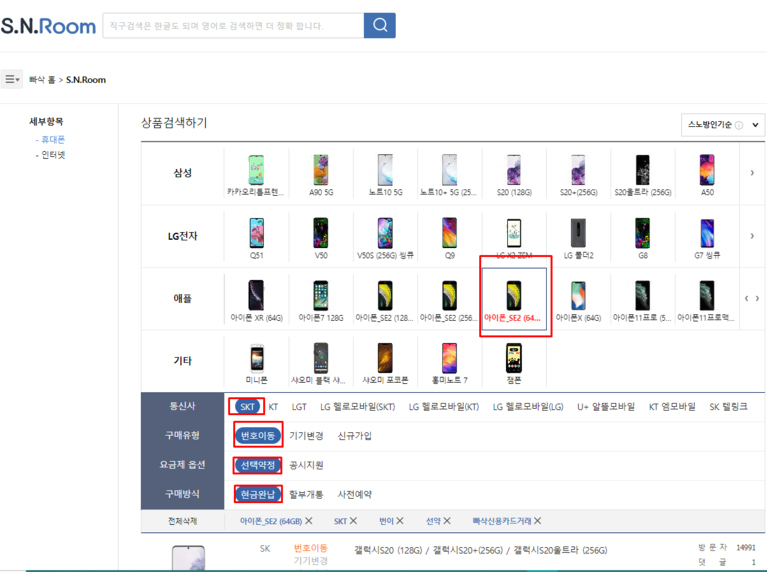Select 선택약정 plan option
Viewport: 767px width, 572px height.
258,465
